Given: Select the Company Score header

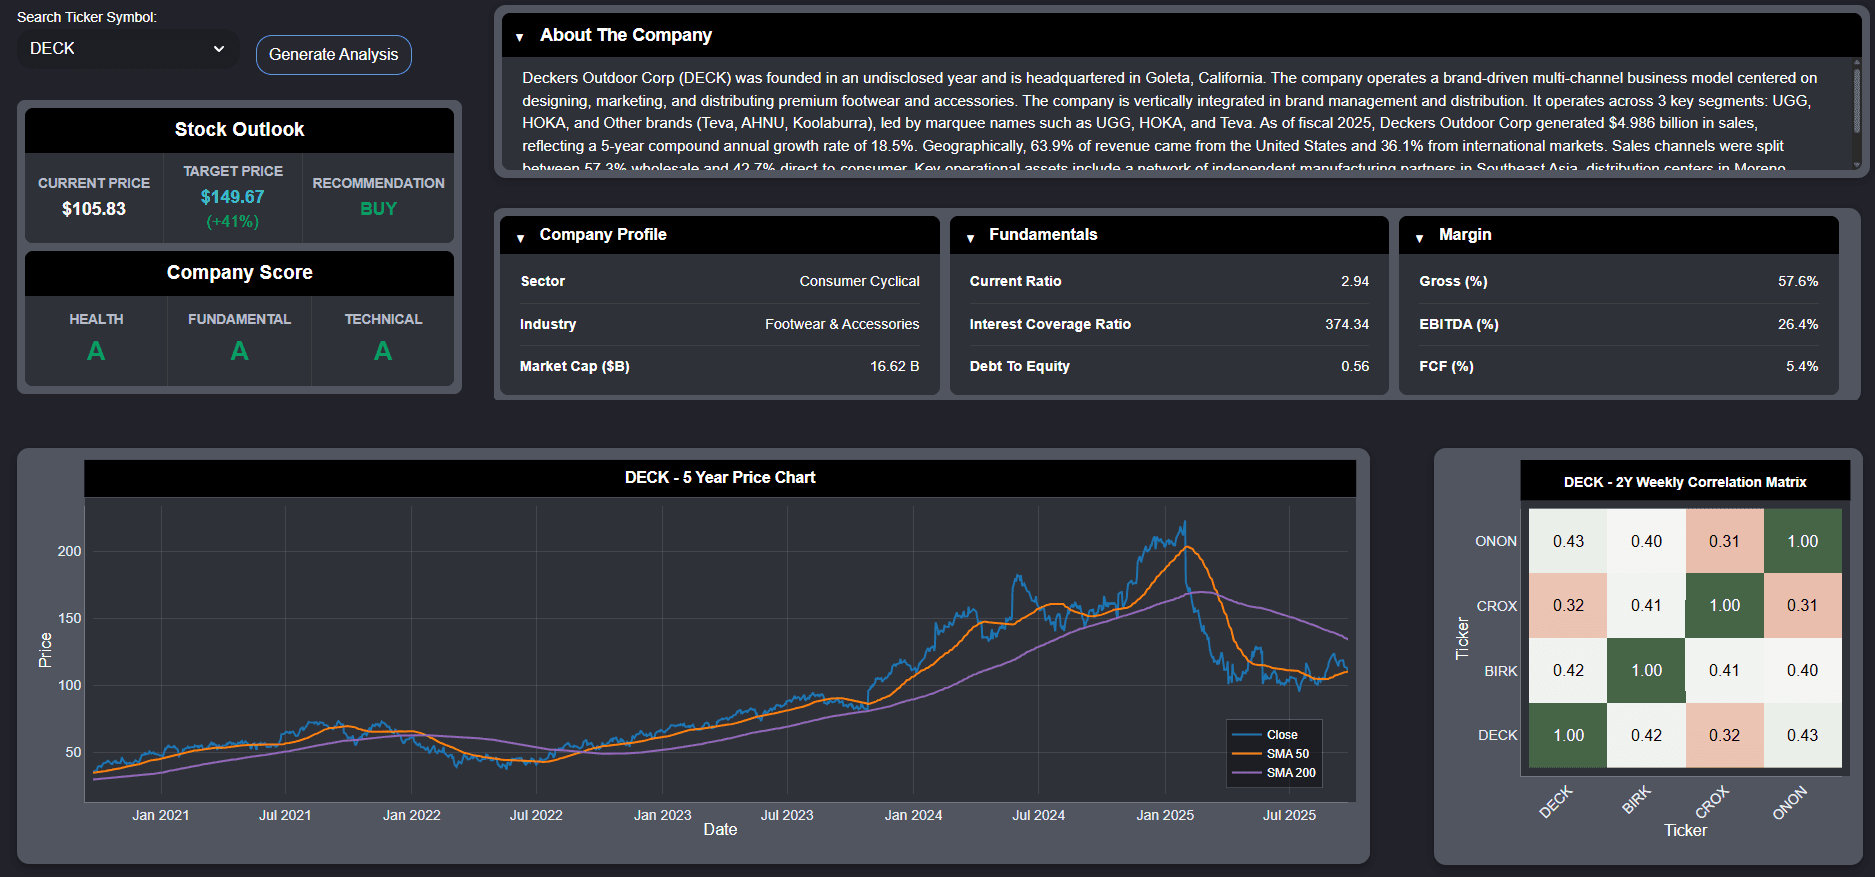Looking at the screenshot, I should (239, 273).
